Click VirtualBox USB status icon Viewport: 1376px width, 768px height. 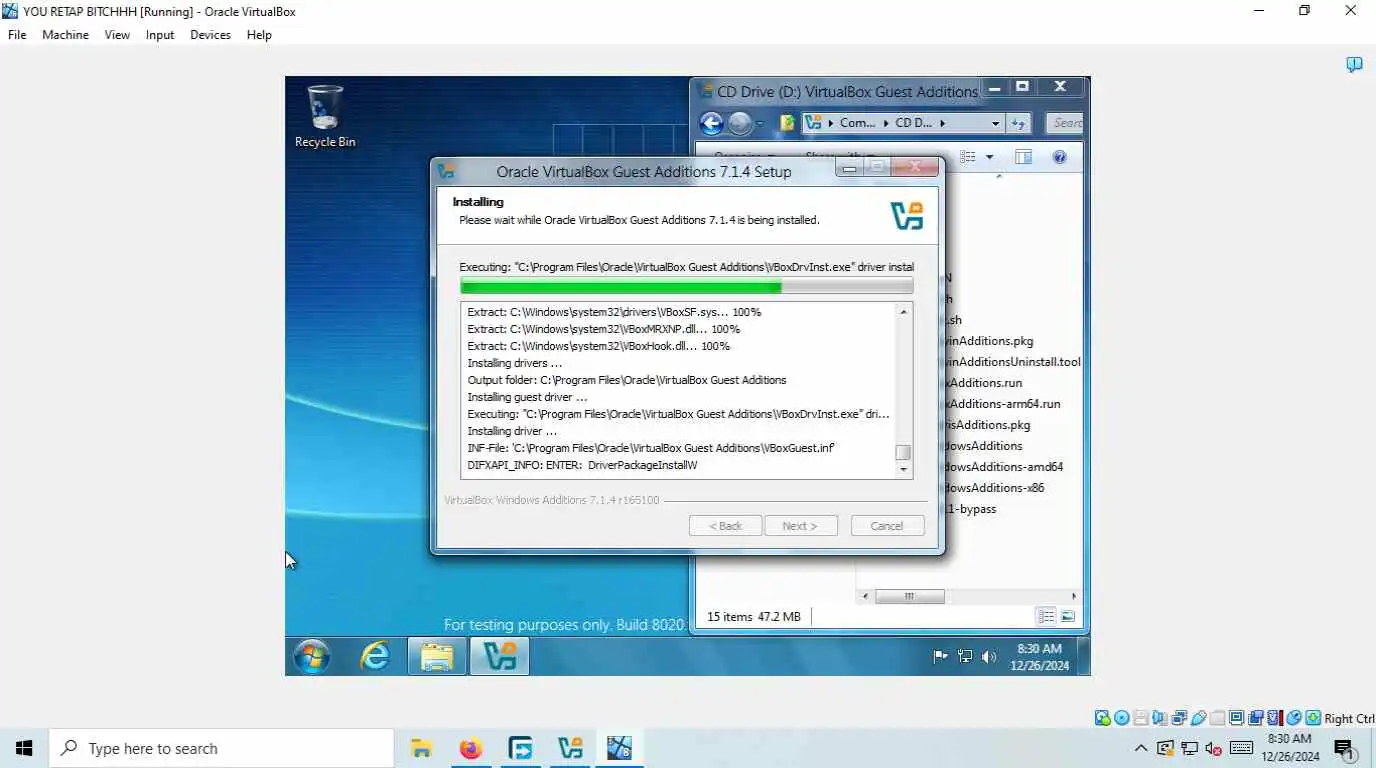tap(1197, 718)
